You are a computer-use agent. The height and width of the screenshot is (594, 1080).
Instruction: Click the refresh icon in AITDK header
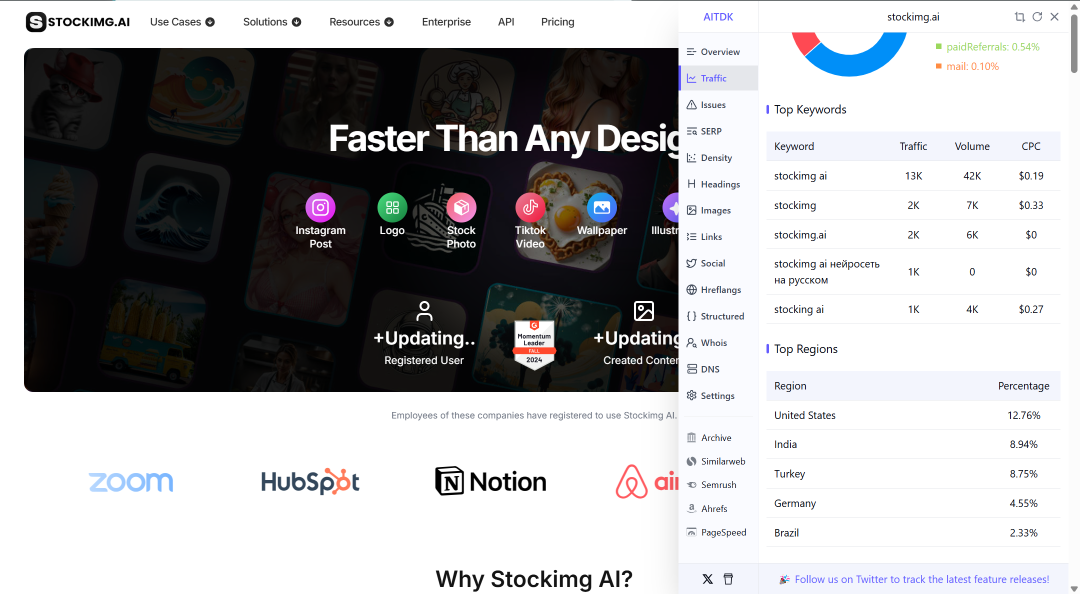1037,17
